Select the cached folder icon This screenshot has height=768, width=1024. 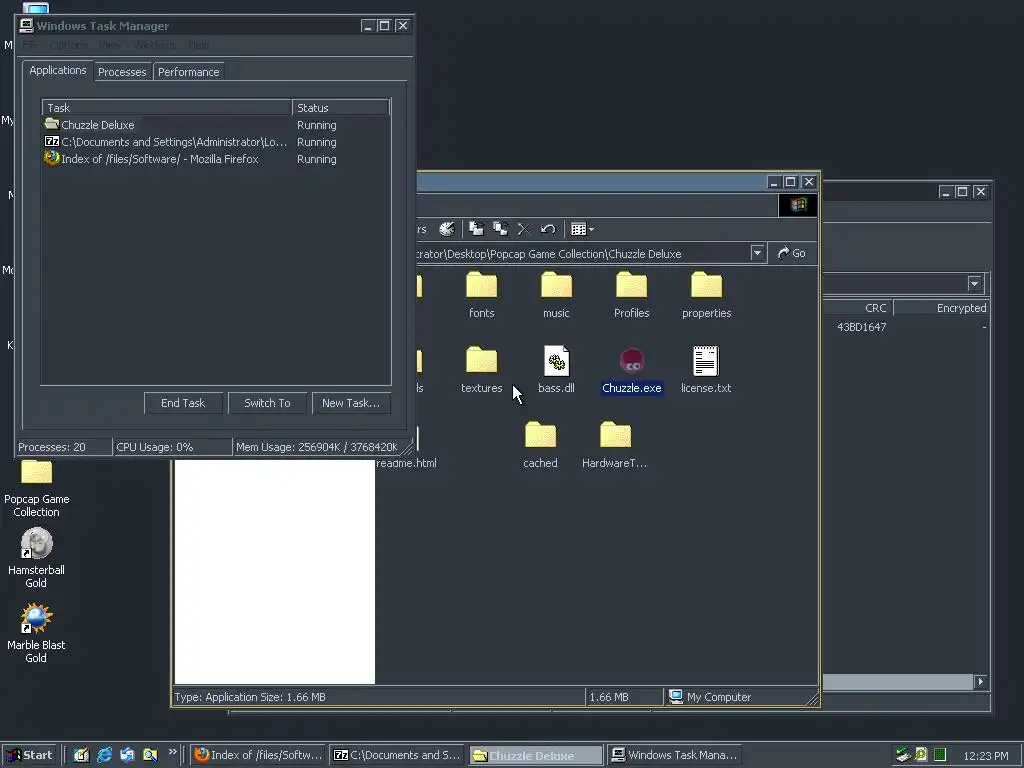pos(540,436)
